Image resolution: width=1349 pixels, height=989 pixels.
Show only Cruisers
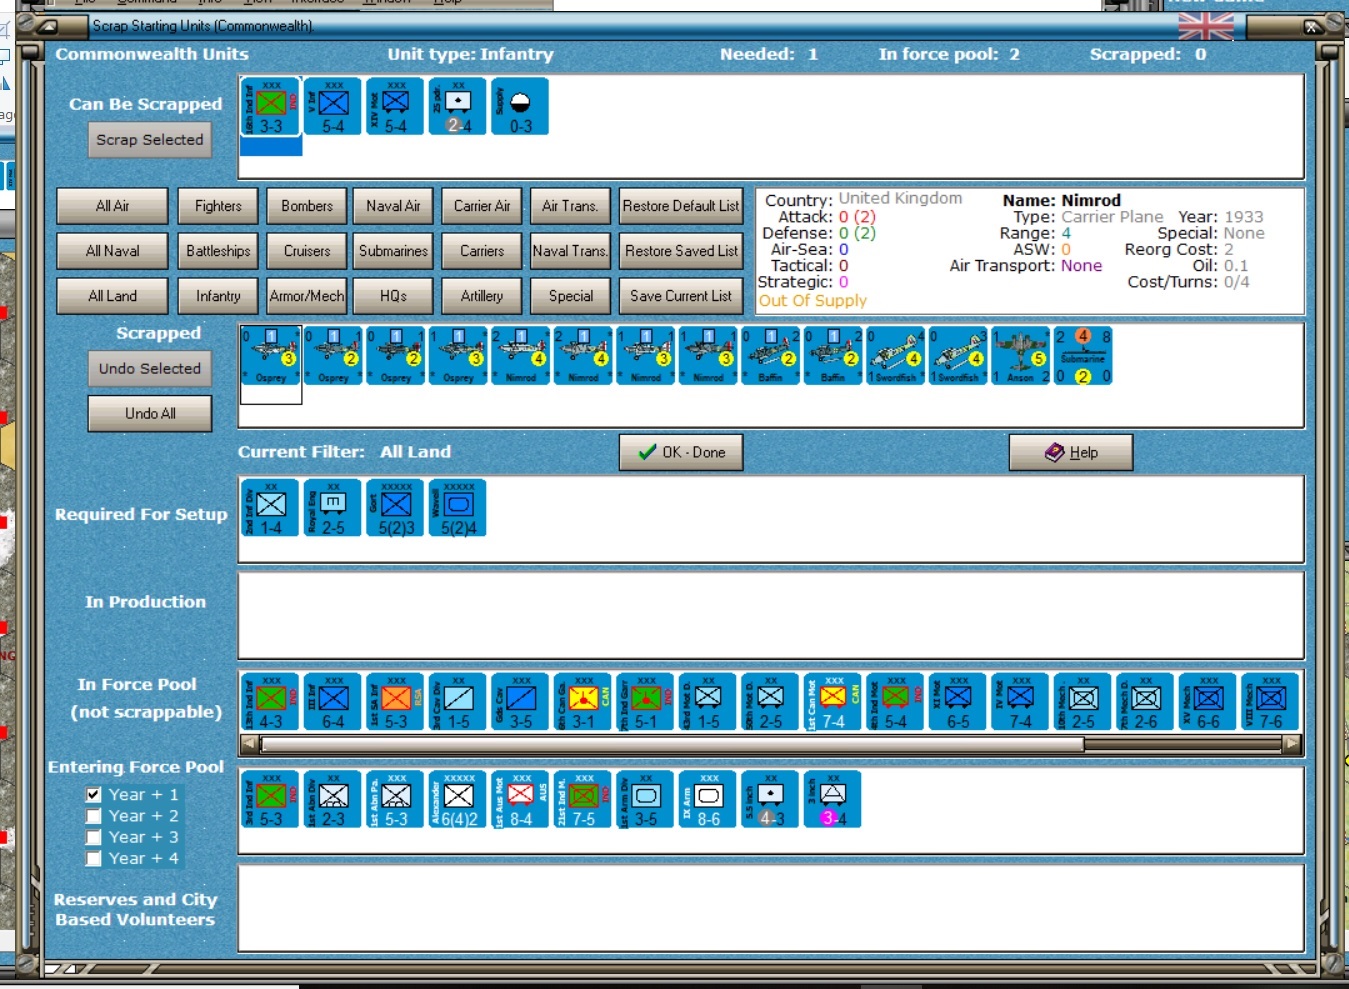[307, 251]
